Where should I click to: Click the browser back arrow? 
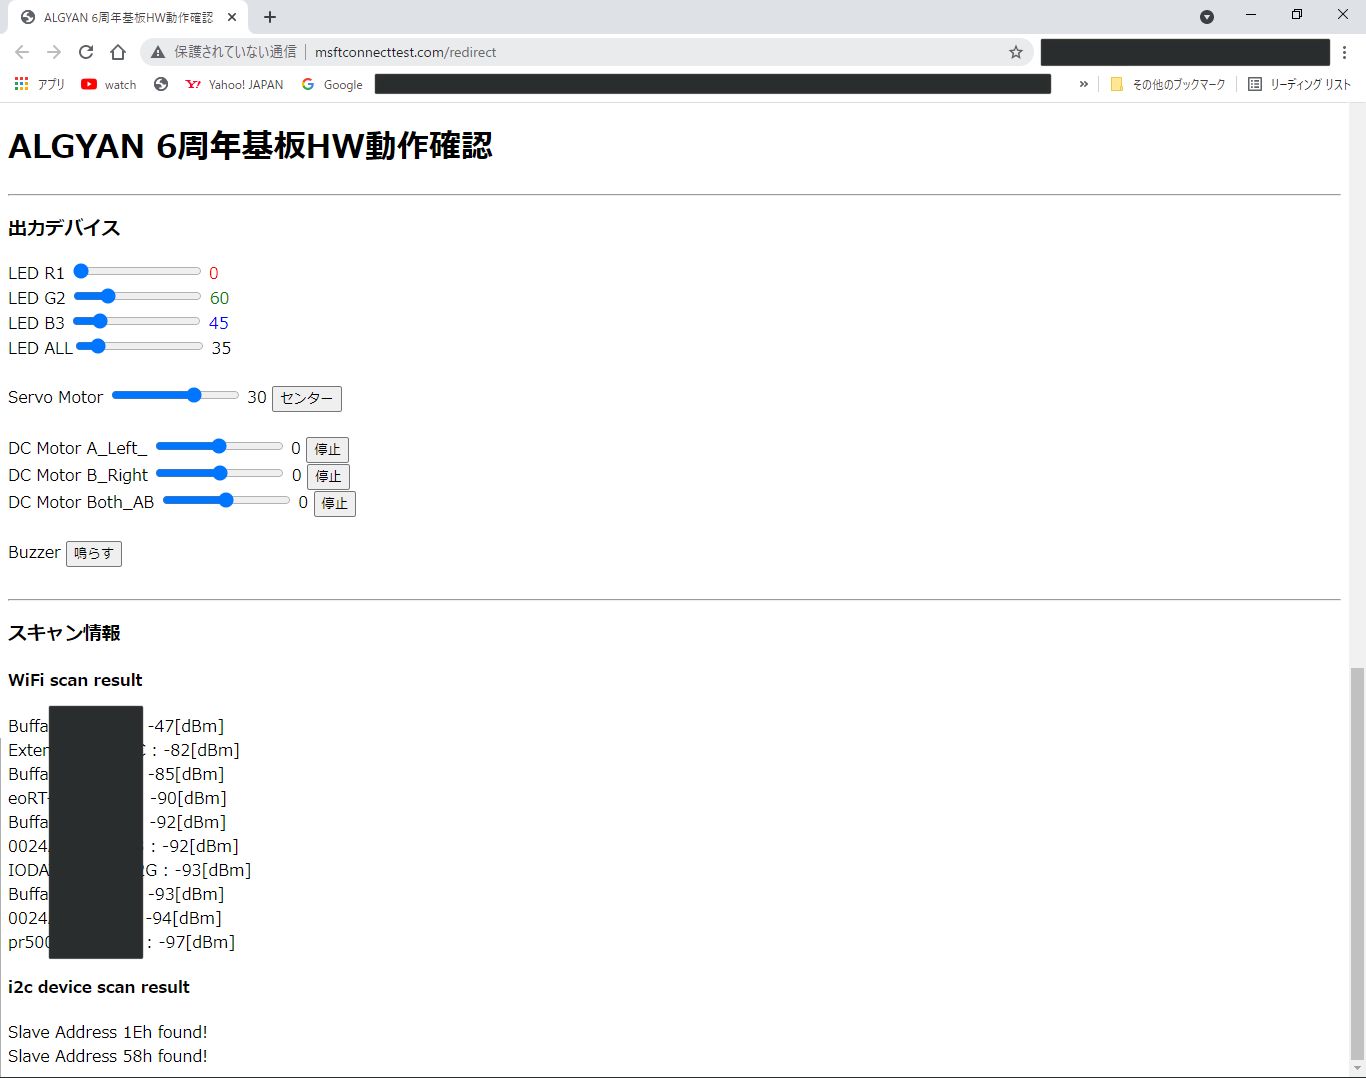click(22, 52)
